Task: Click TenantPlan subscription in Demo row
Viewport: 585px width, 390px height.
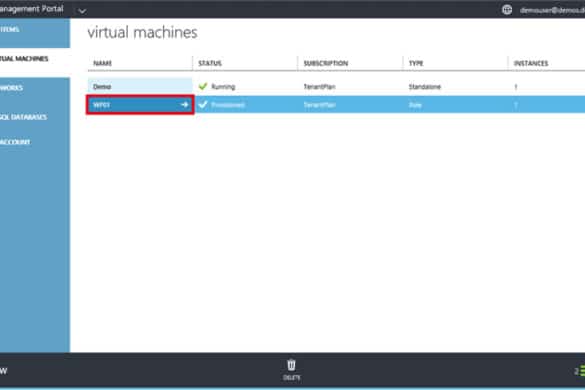Action: (x=319, y=87)
